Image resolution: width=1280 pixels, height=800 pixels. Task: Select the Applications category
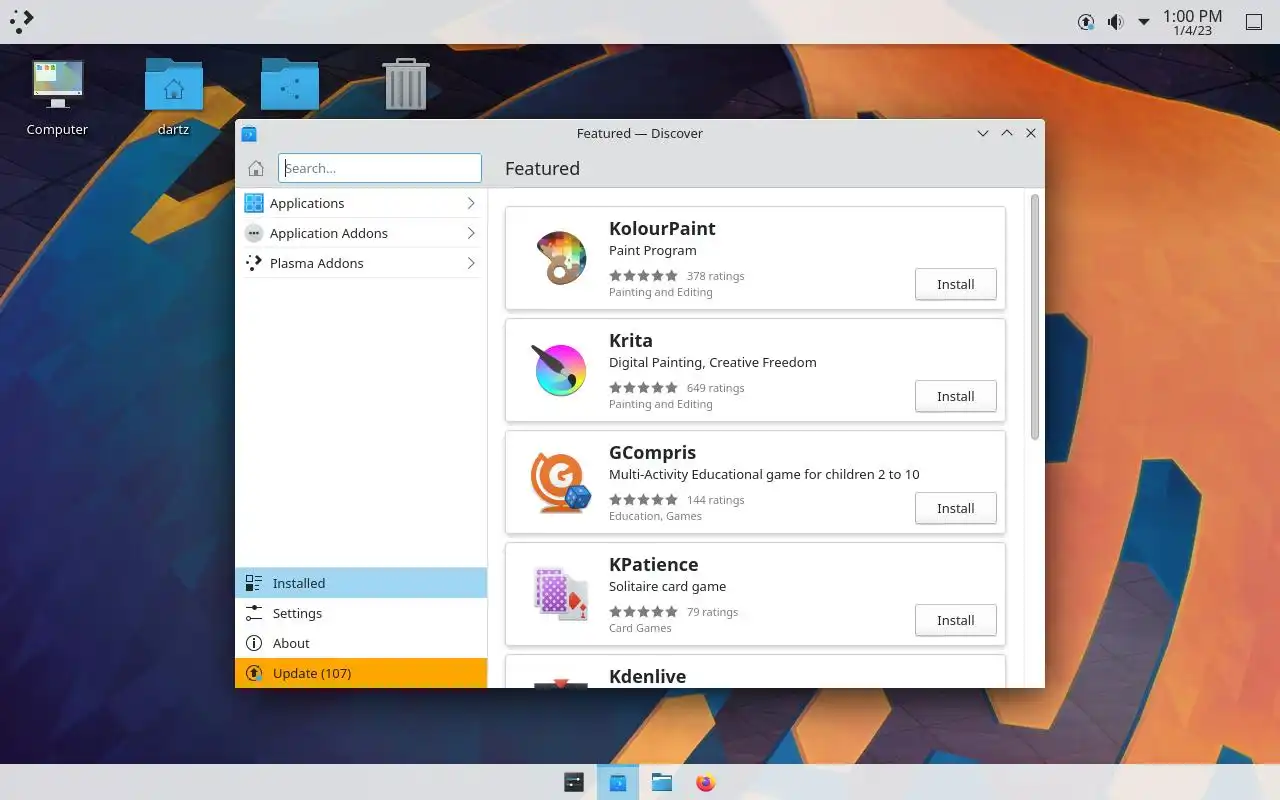pyautogui.click(x=361, y=203)
